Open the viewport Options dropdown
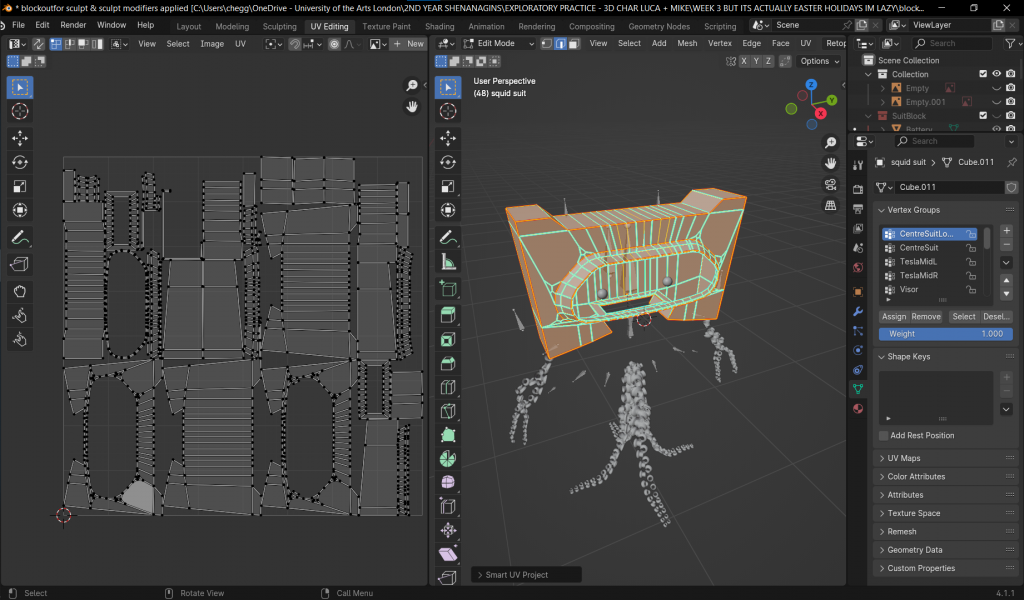1024x600 pixels. [x=820, y=61]
